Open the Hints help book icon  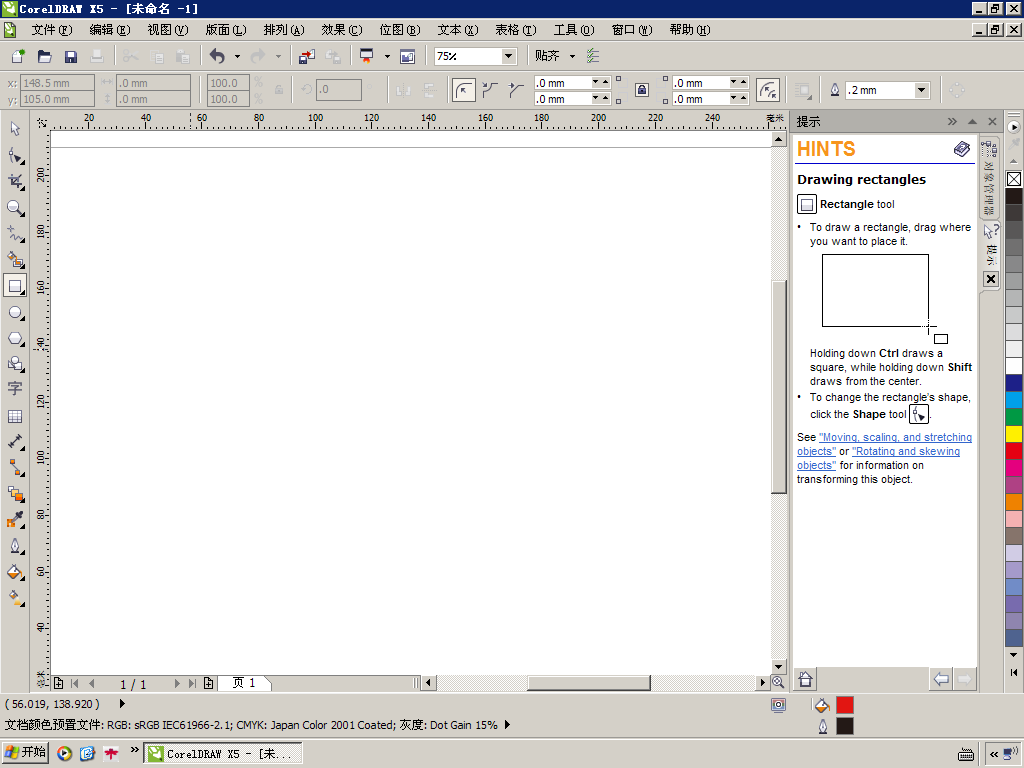coord(961,149)
